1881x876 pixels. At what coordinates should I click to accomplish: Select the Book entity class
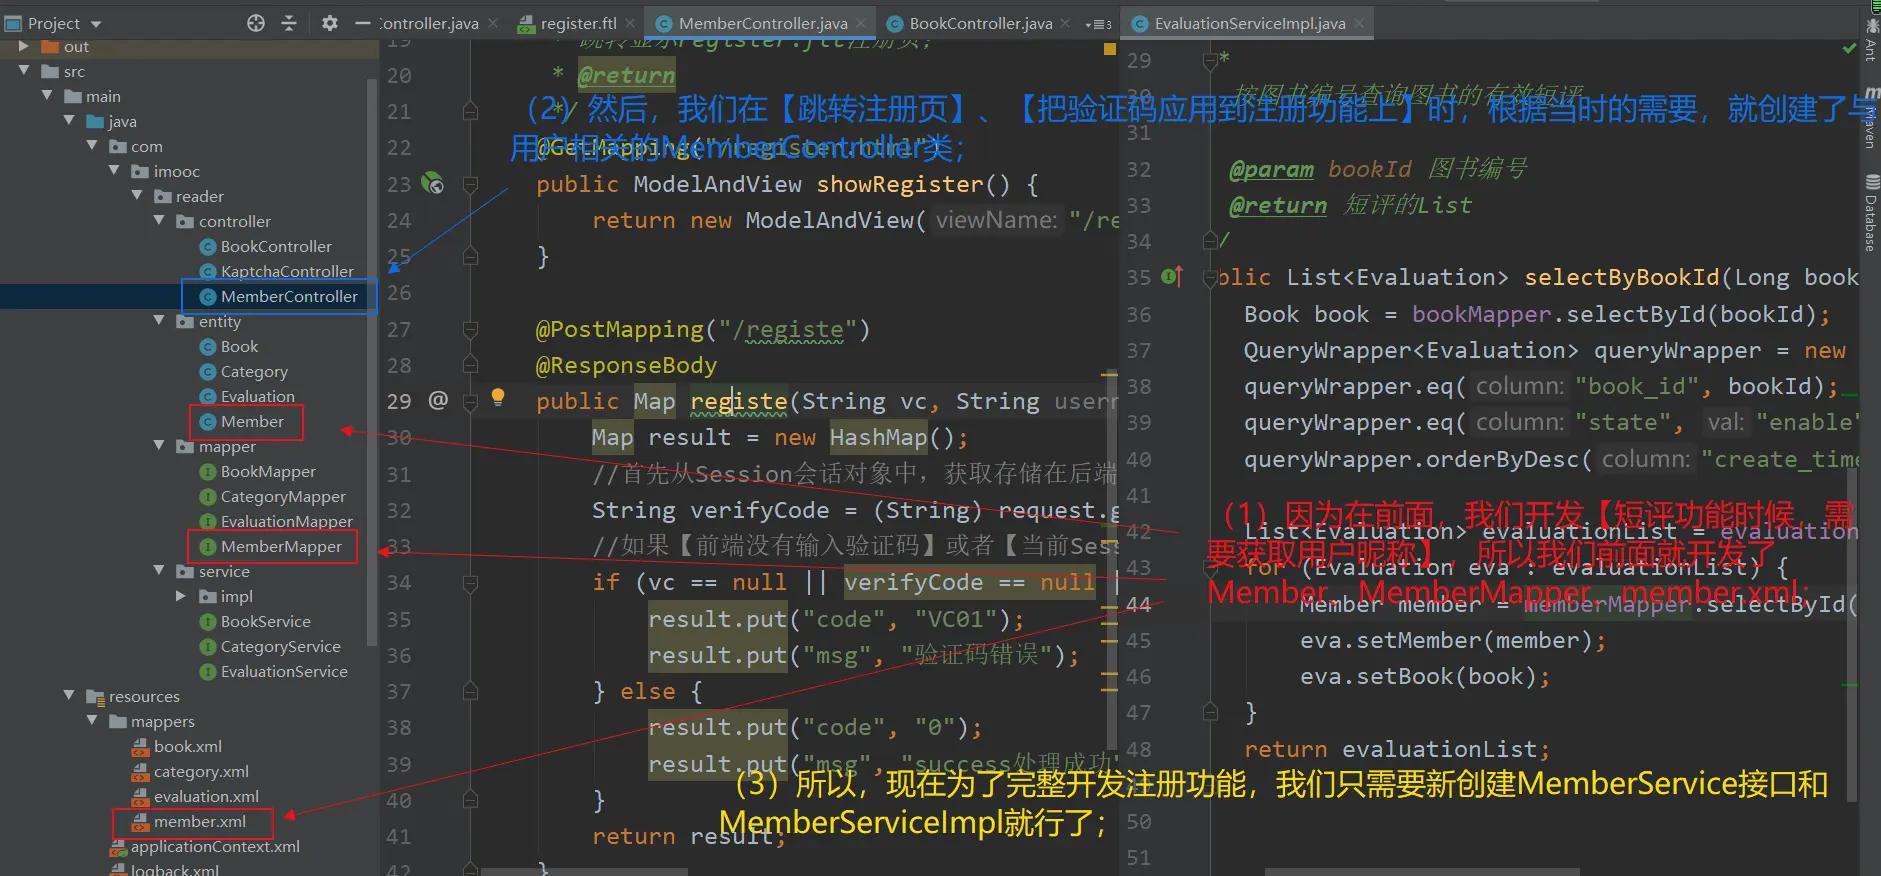click(239, 347)
